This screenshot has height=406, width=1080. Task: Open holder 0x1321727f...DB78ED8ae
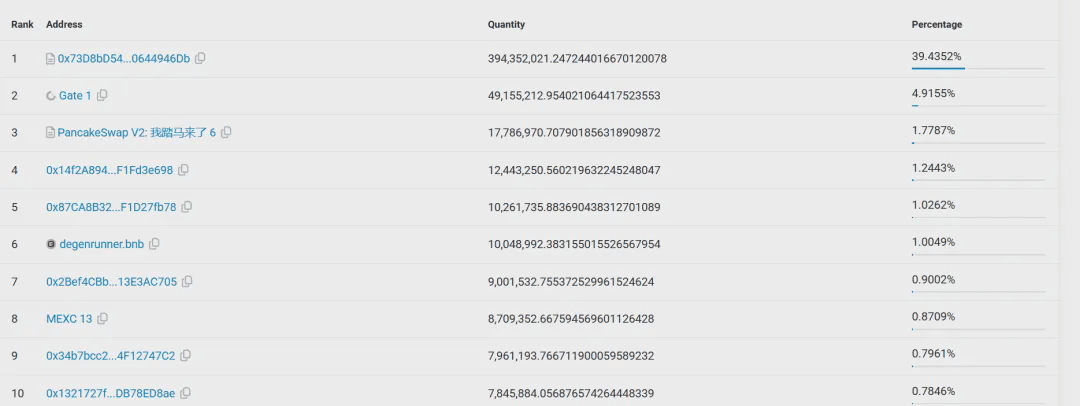pos(110,393)
